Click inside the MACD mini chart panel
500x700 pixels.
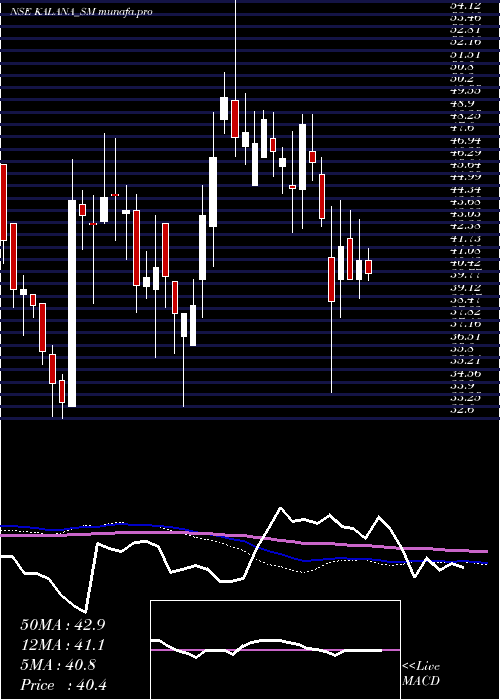pos(275,650)
